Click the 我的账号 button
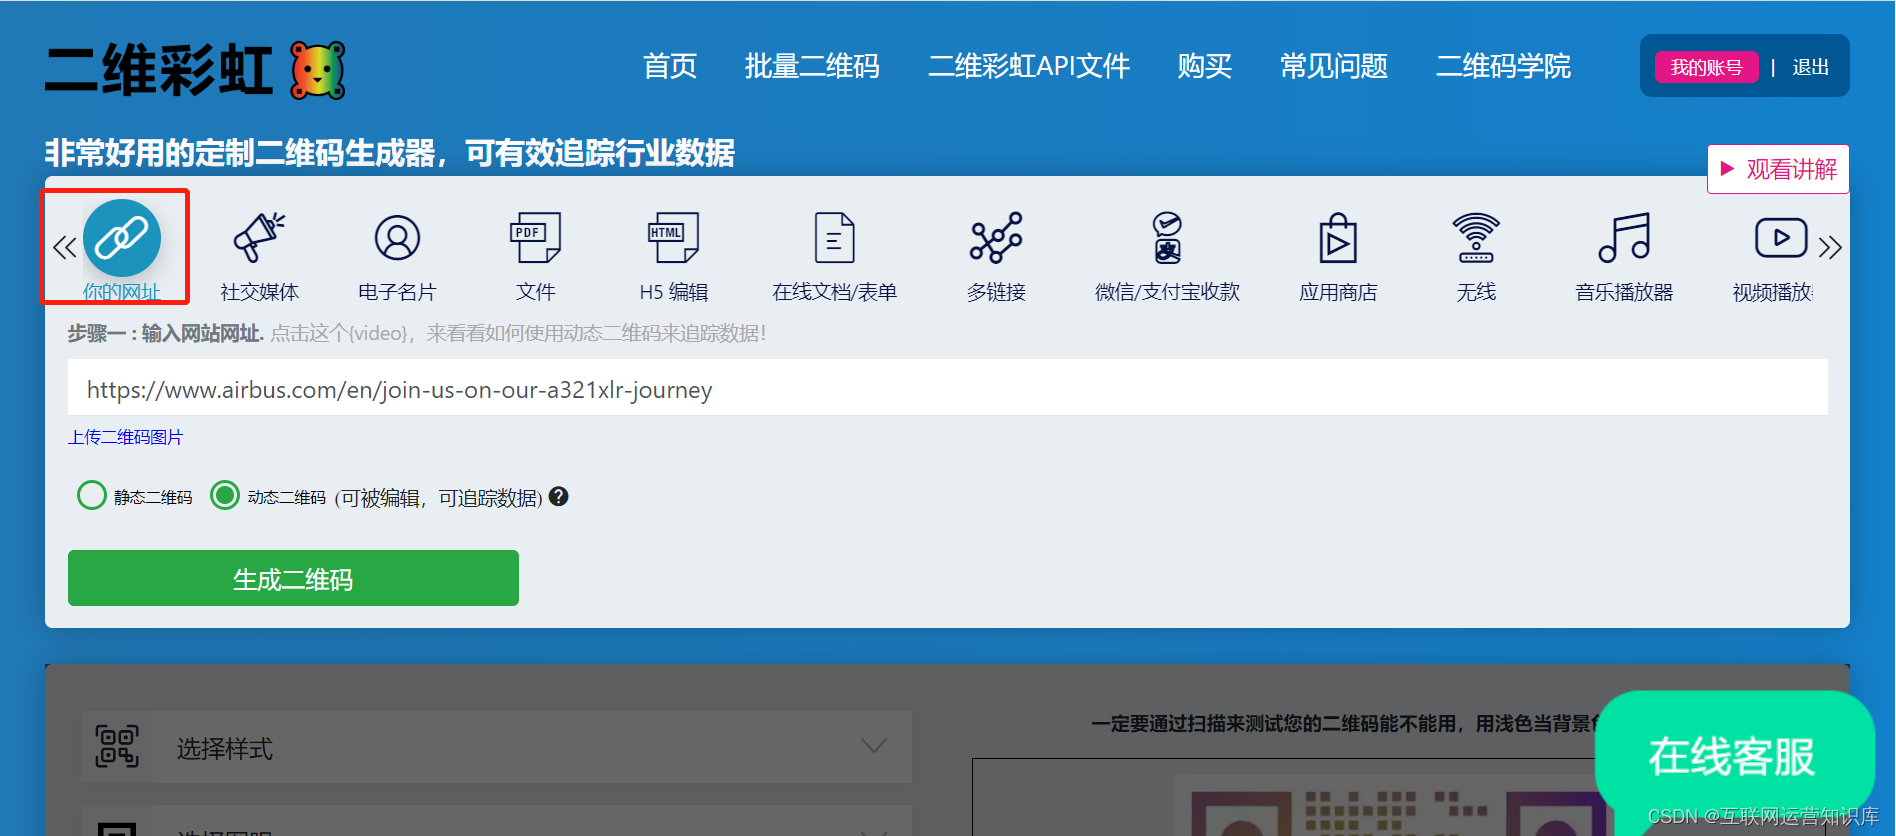This screenshot has height=836, width=1896. (1707, 67)
